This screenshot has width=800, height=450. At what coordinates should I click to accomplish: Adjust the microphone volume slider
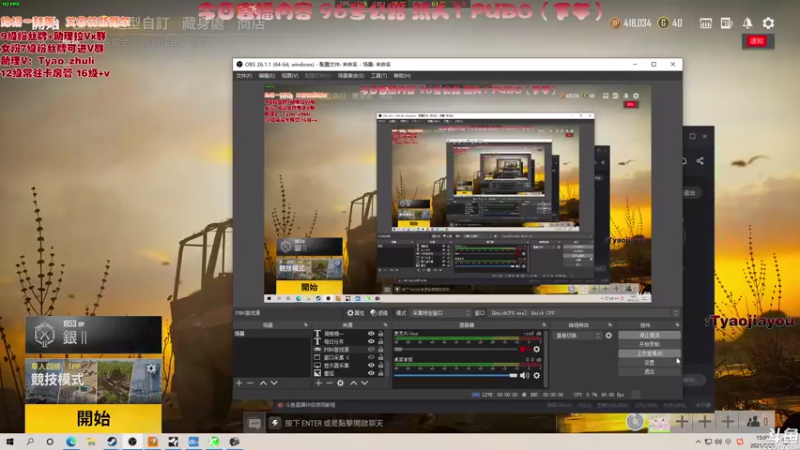click(456, 349)
